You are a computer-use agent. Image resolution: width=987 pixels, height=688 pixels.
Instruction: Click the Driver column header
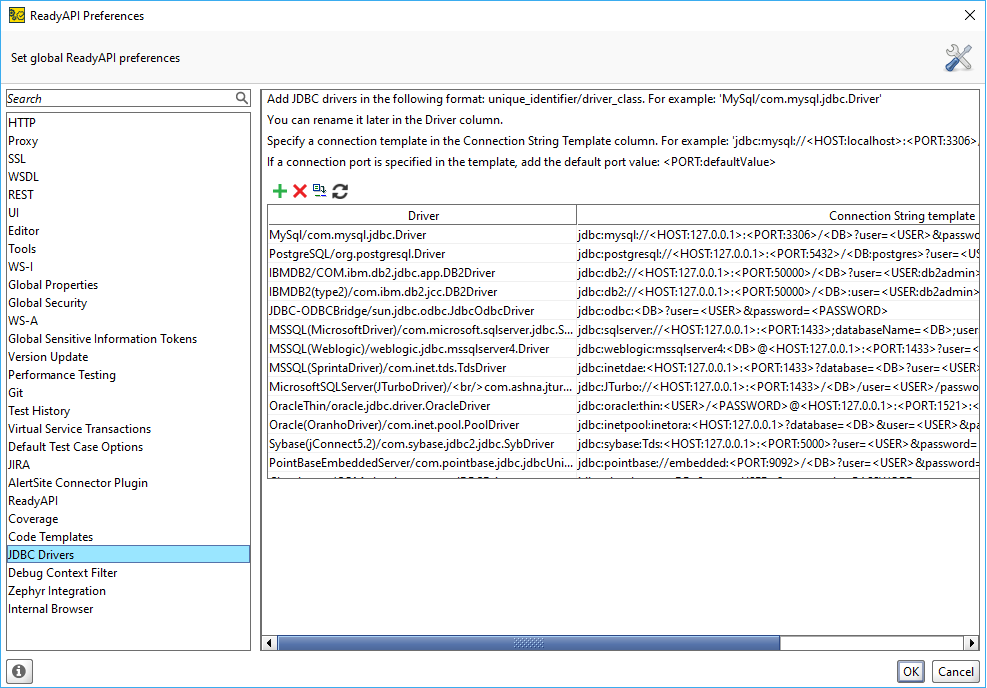[422, 215]
